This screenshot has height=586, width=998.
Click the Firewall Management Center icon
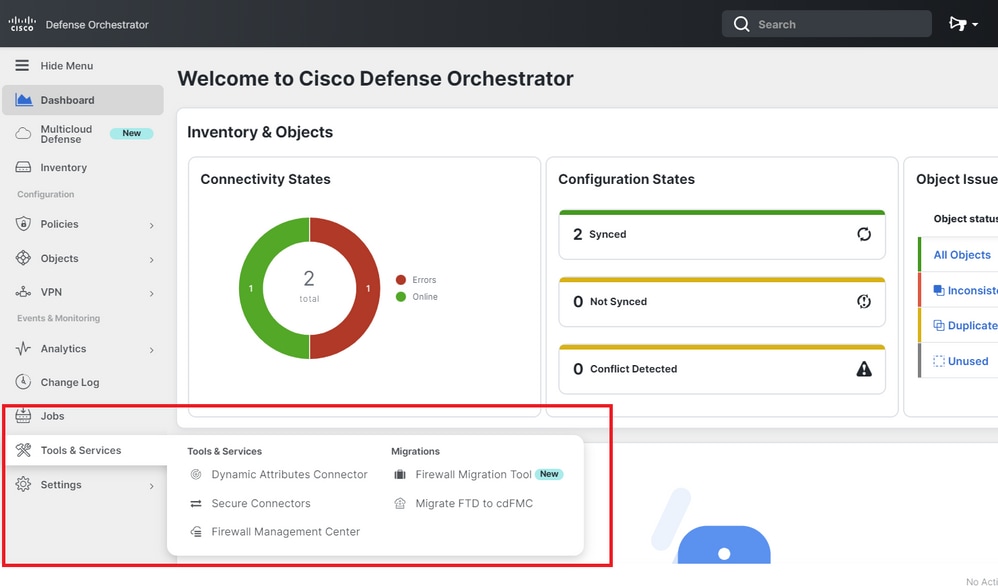[x=196, y=532]
